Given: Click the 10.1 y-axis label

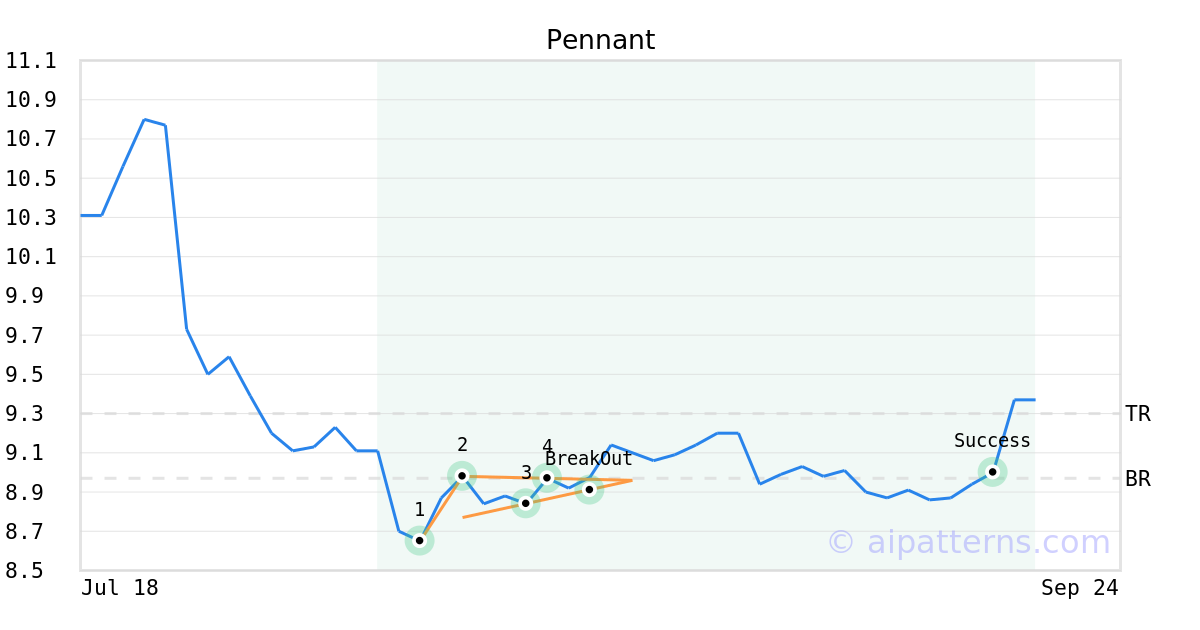Looking at the screenshot, I should (31, 257).
